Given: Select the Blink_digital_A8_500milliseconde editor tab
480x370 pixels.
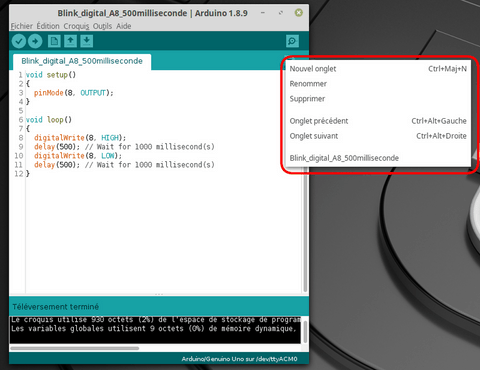Looking at the screenshot, I should 82,61.
